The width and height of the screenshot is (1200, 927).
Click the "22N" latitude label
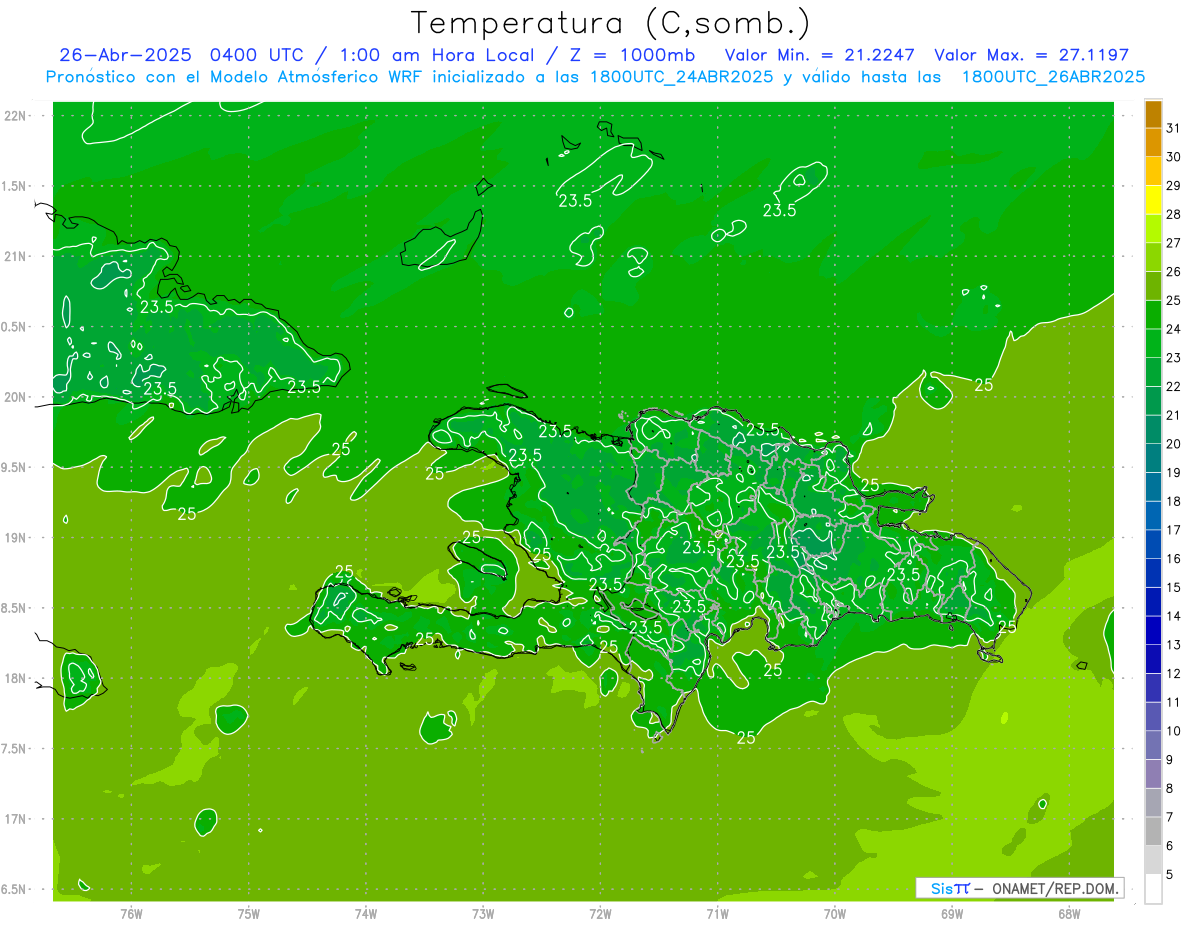coord(17,115)
